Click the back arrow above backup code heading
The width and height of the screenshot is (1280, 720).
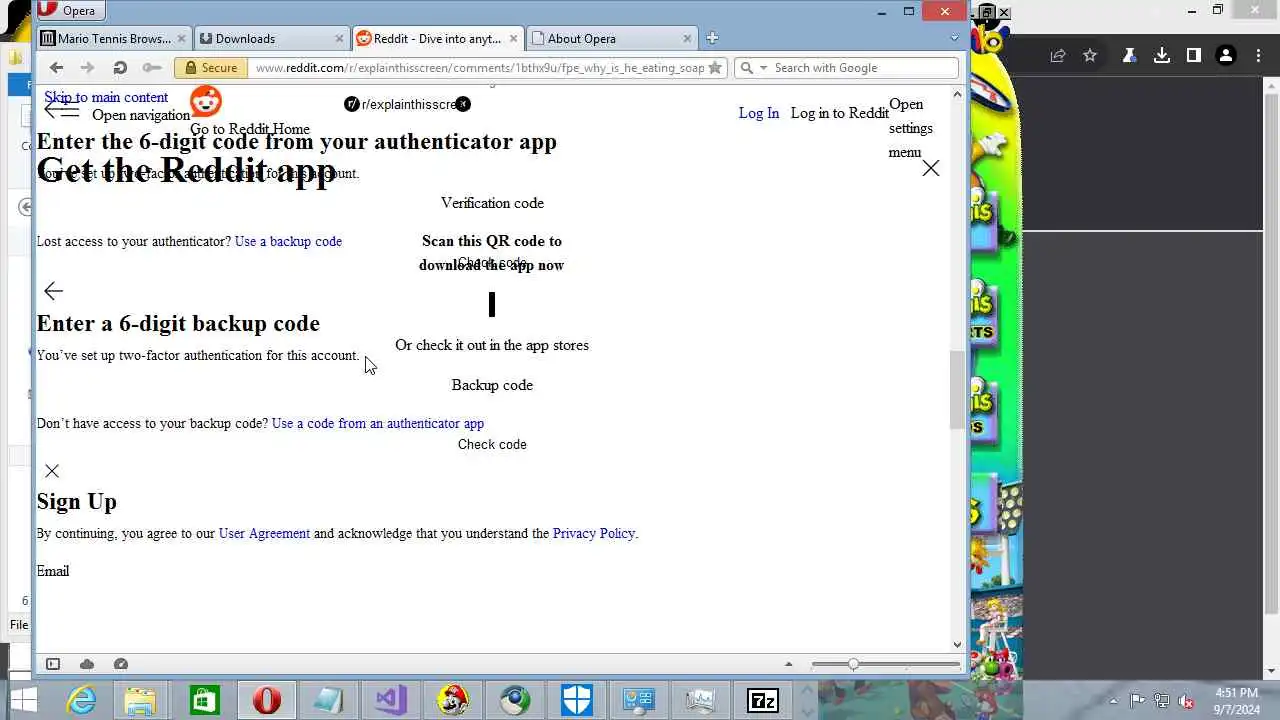point(53,291)
